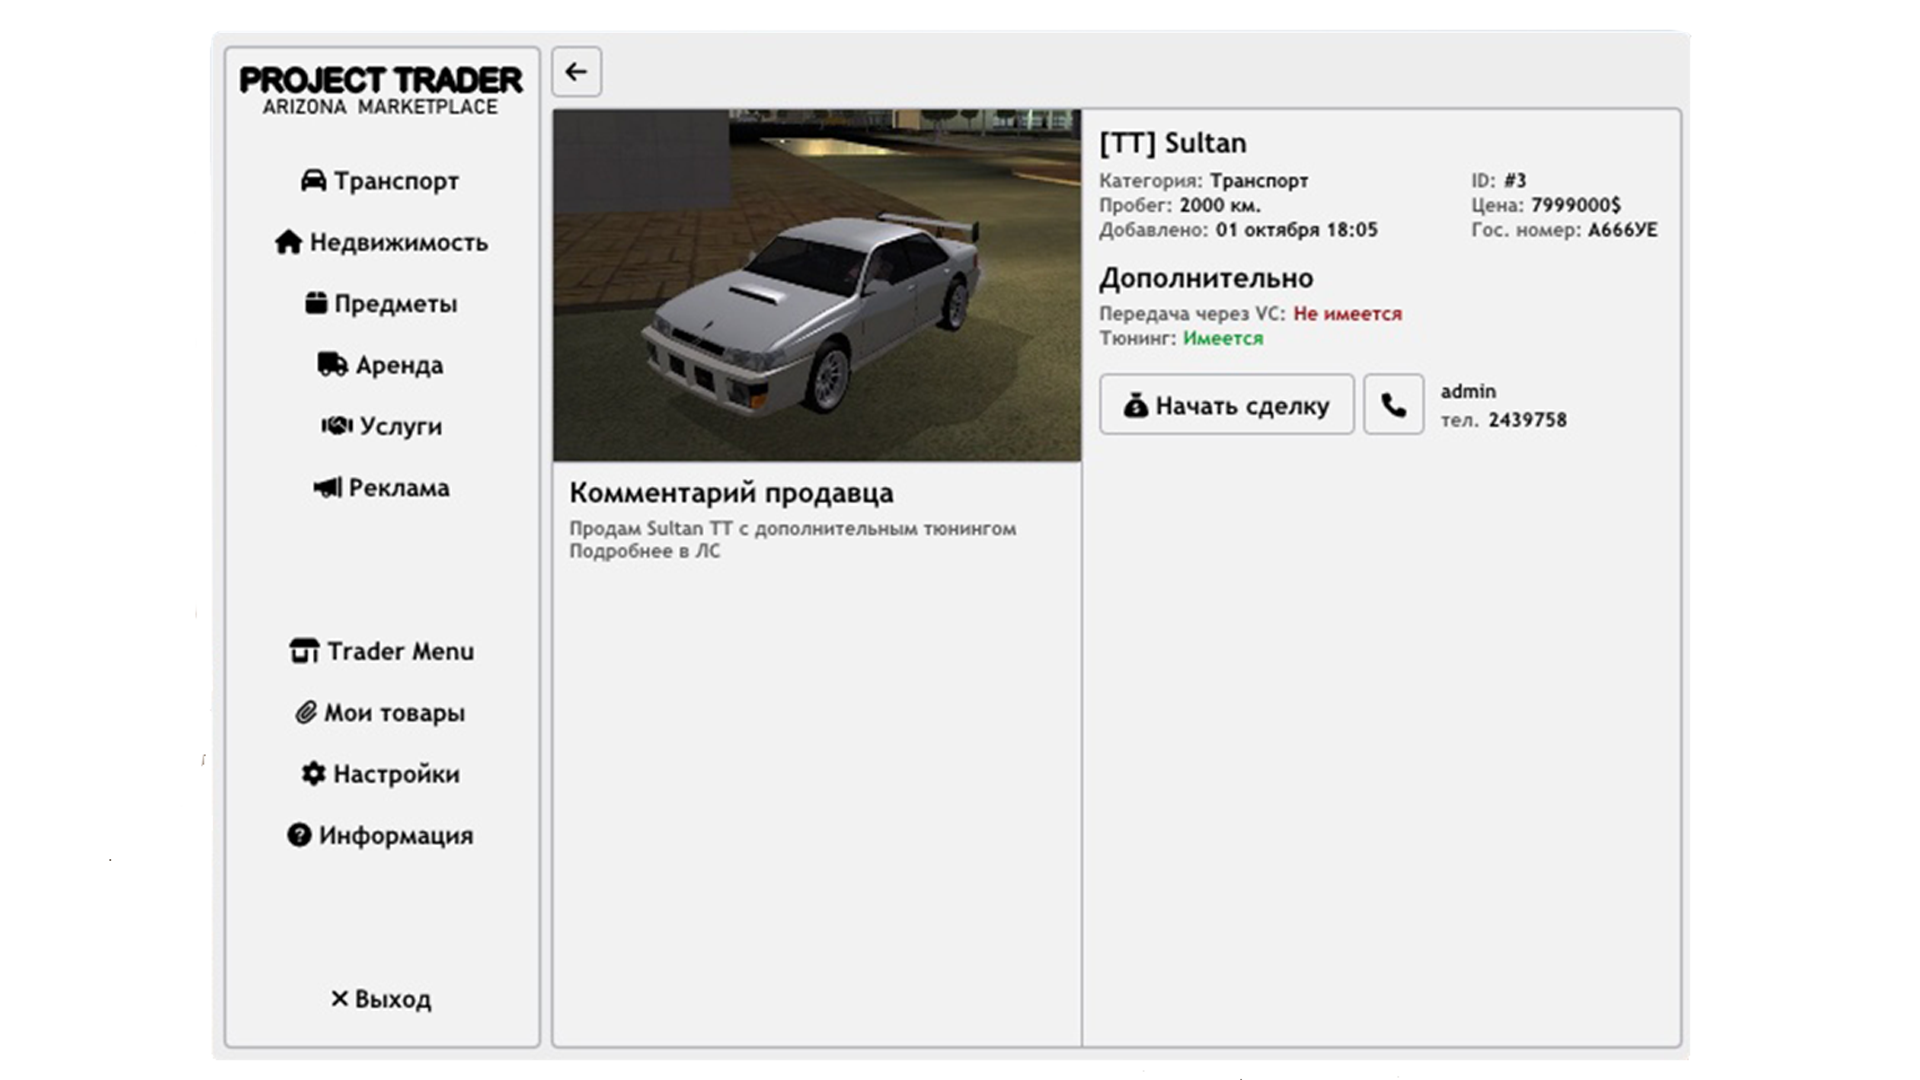Click Выход to exit marketplace
Image resolution: width=1920 pixels, height=1080 pixels.
click(381, 999)
